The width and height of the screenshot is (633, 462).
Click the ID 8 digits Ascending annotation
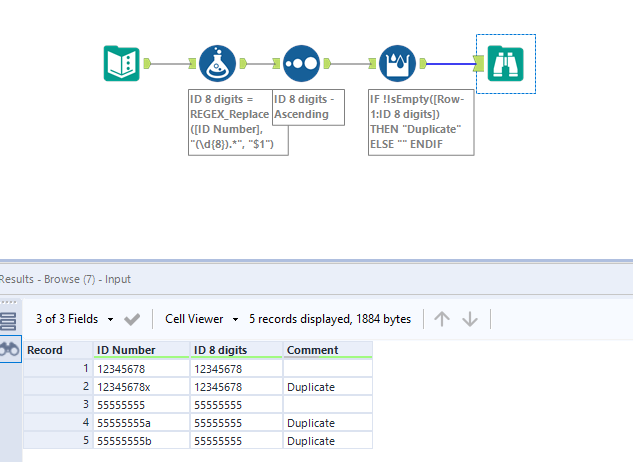pos(308,107)
